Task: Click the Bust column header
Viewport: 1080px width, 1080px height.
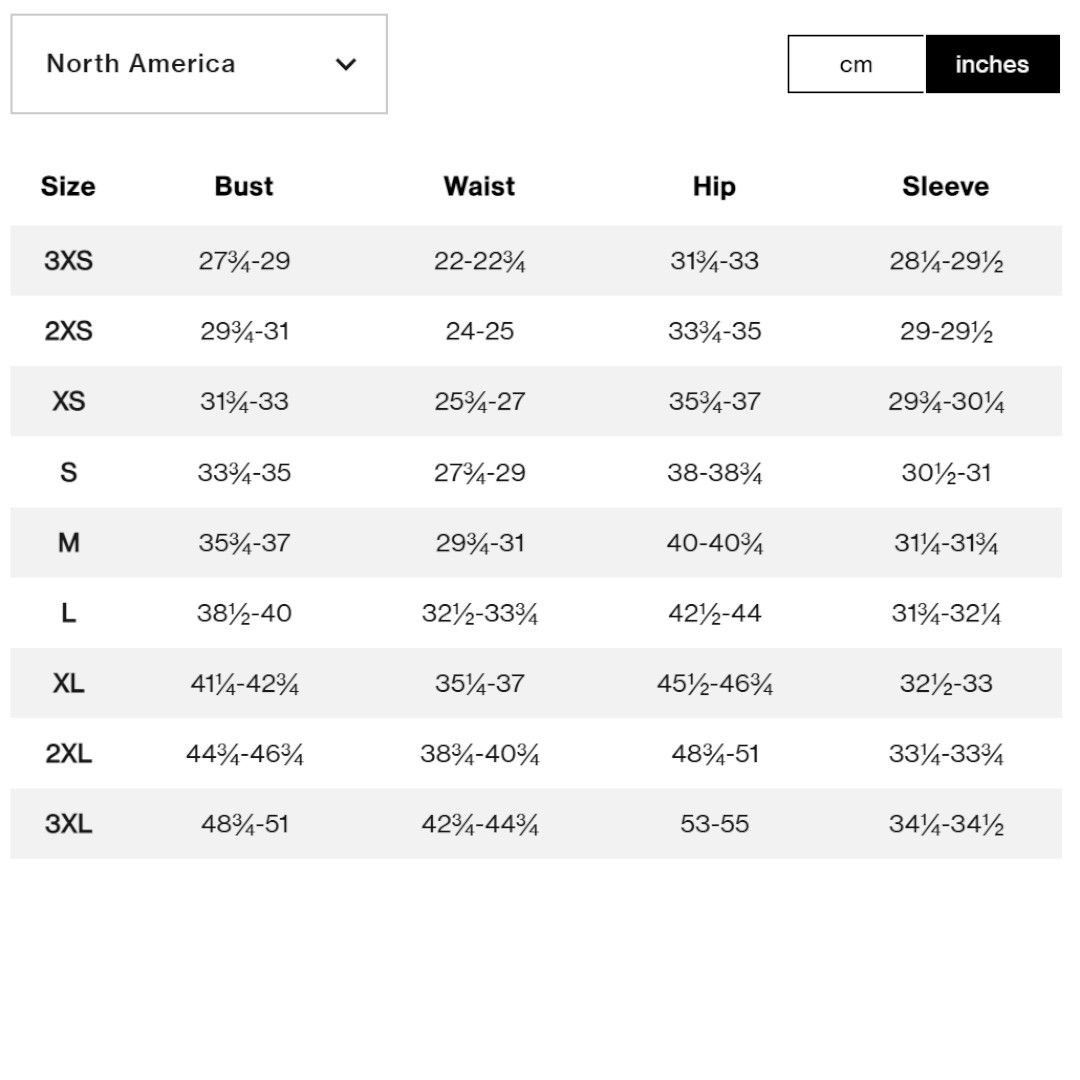Action: 244,186
